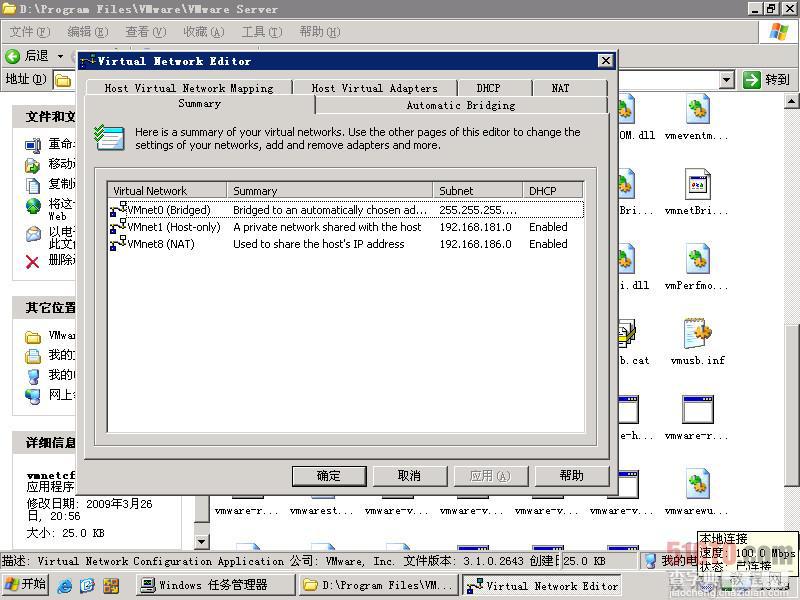The height and width of the screenshot is (600, 800).
Task: Select the VMnet1 (Host-only) network icon
Action: tap(118, 227)
